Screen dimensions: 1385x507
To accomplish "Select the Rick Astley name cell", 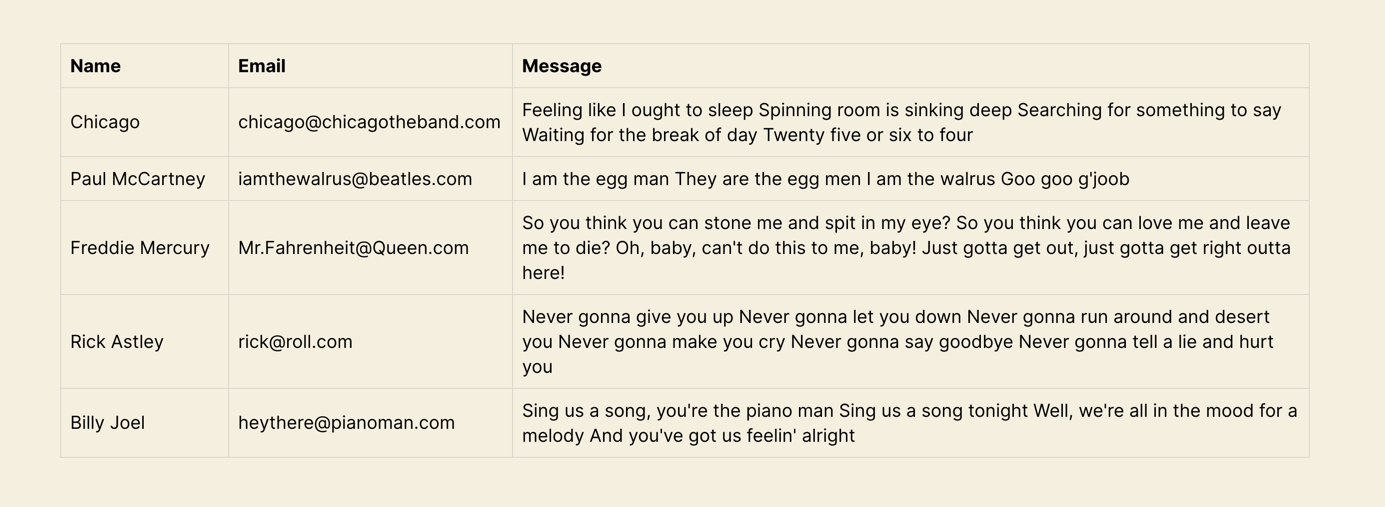I will 117,342.
